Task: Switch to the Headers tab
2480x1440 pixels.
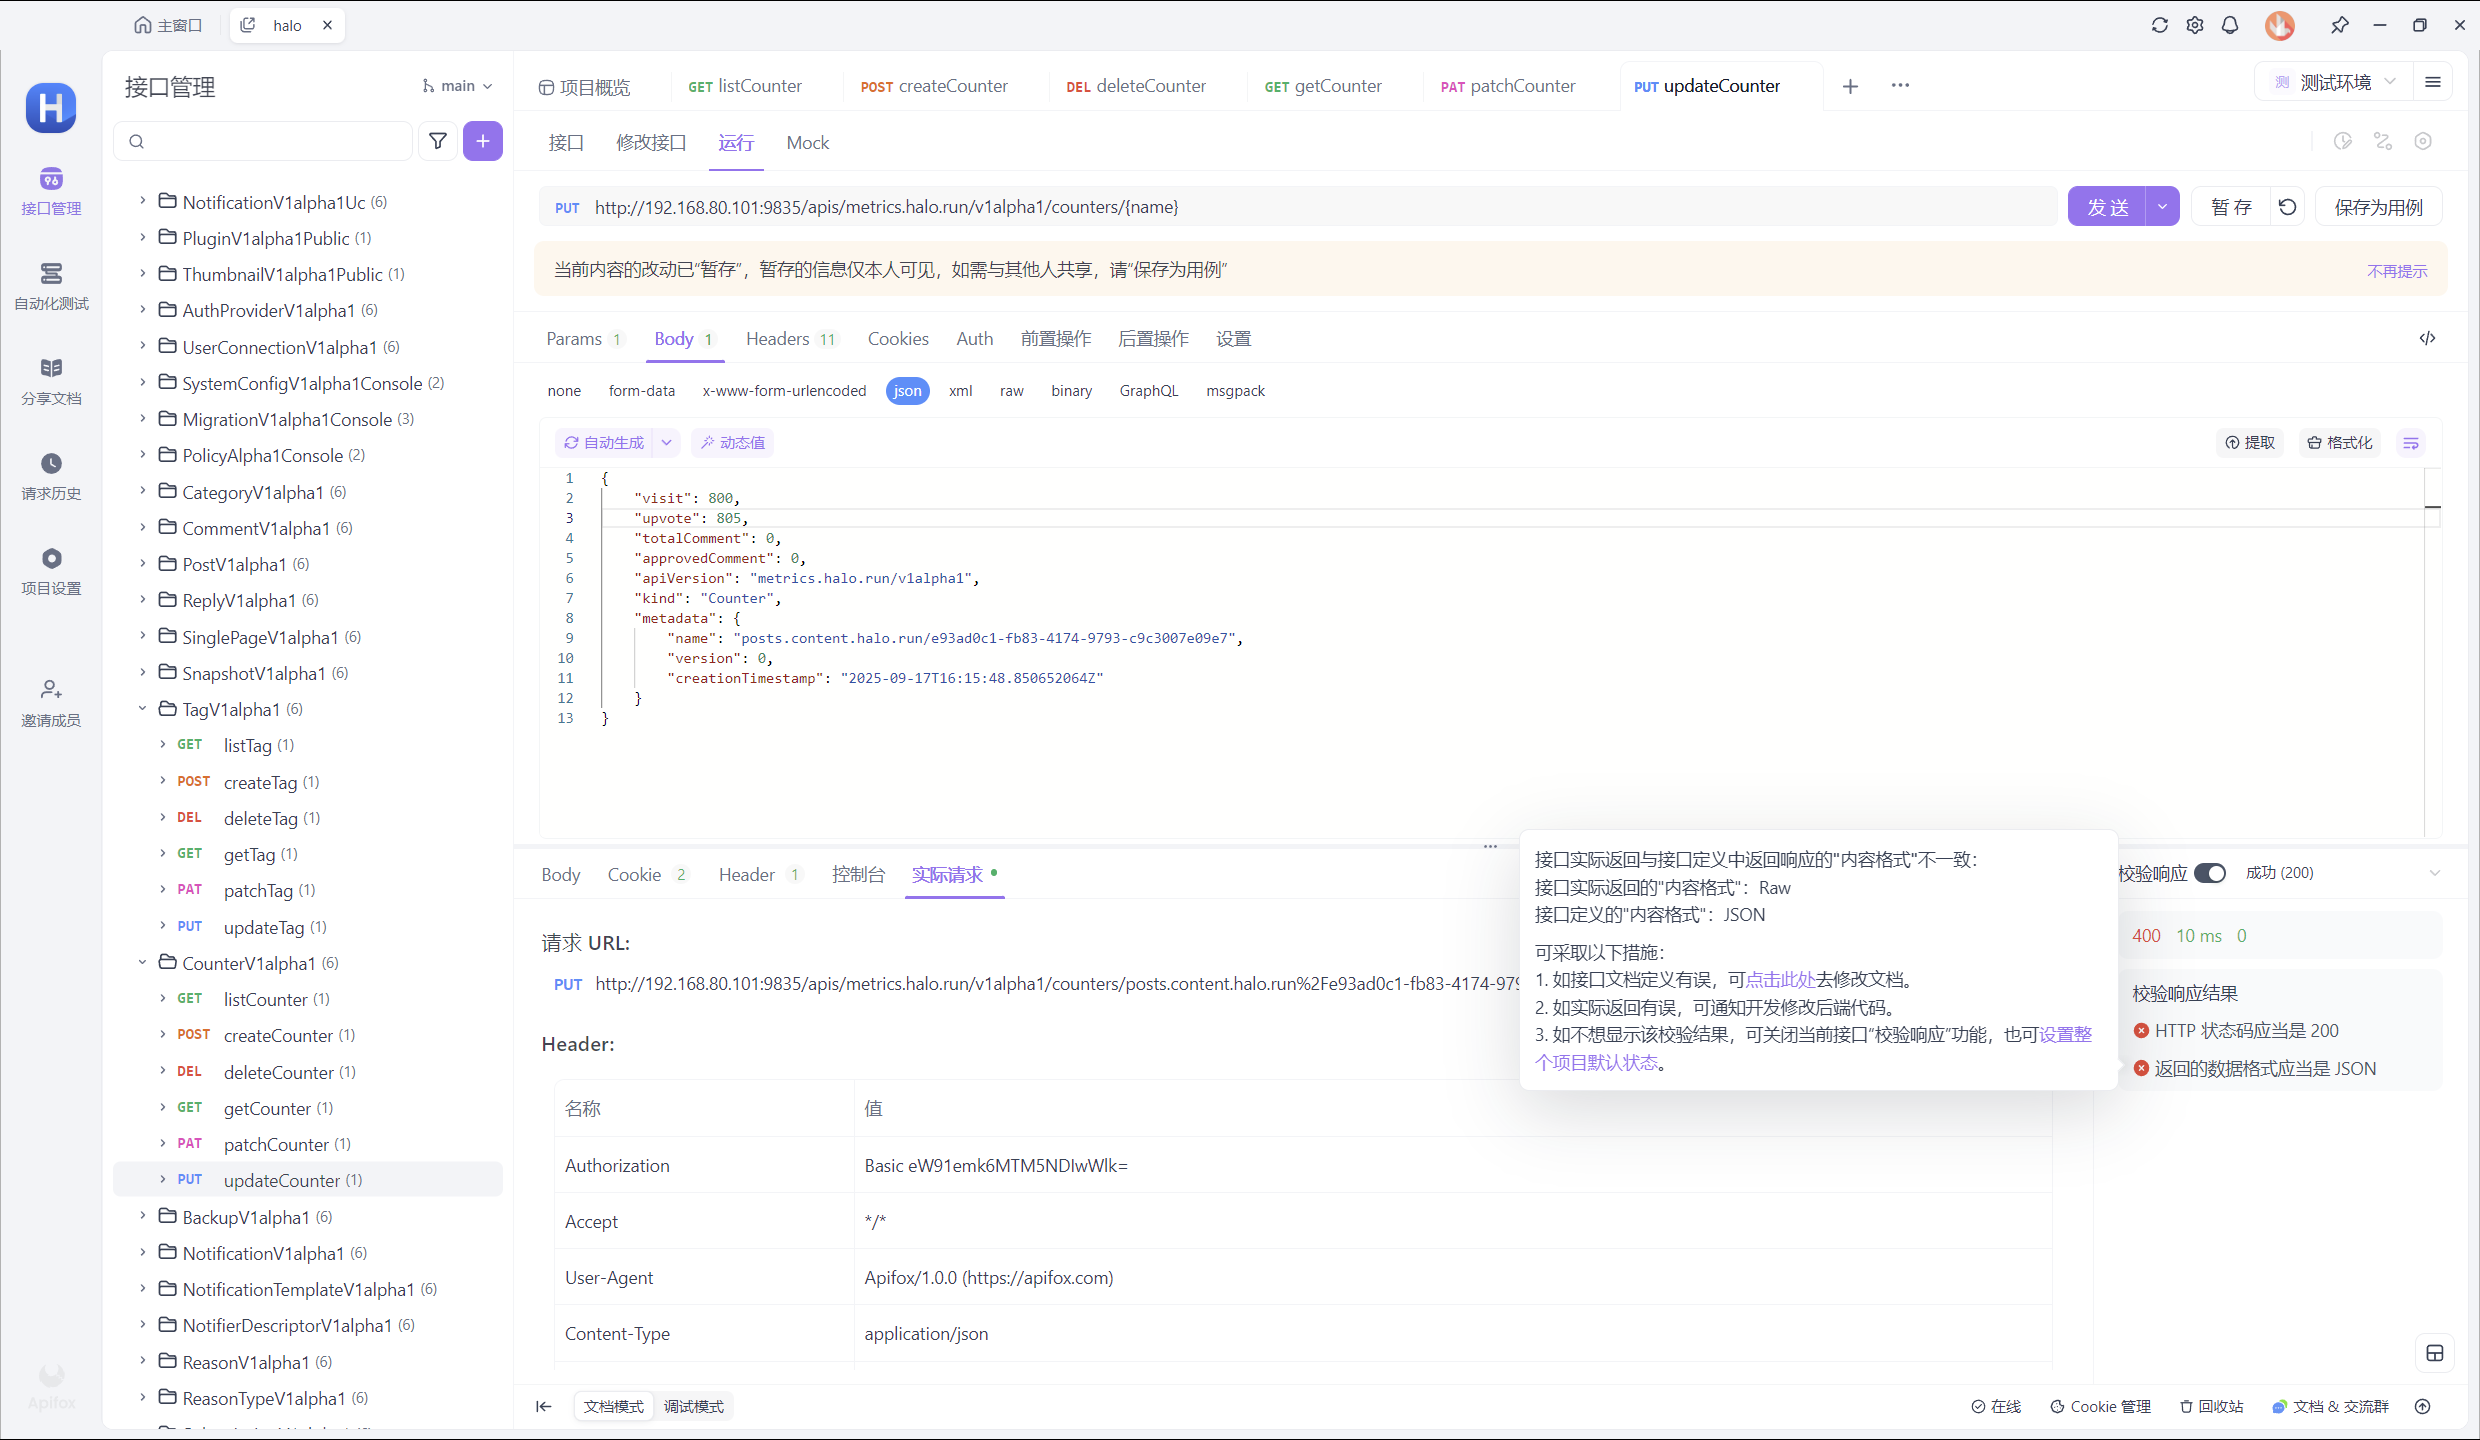Action: pos(777,339)
